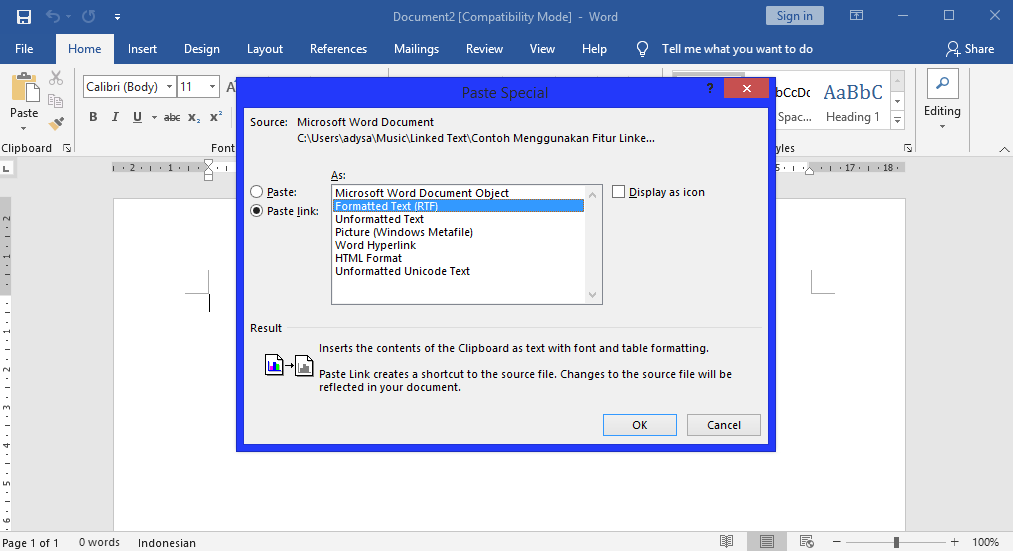Expand the Paste button dropdown arrow
The width and height of the screenshot is (1013, 551).
[x=24, y=128]
